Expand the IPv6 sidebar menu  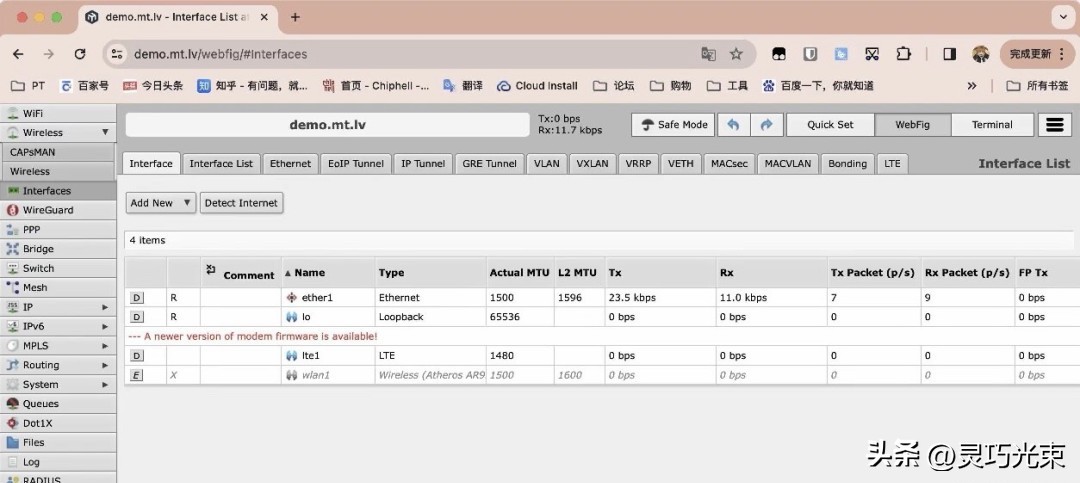pos(58,326)
